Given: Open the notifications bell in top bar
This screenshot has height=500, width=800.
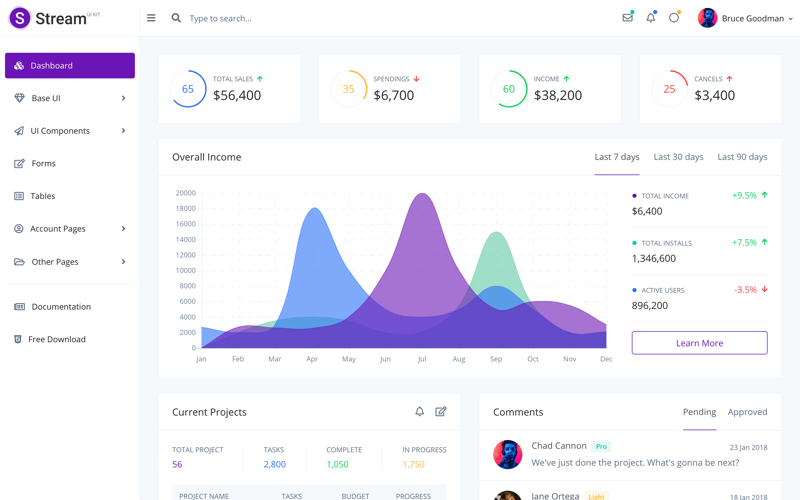Looking at the screenshot, I should 650,18.
